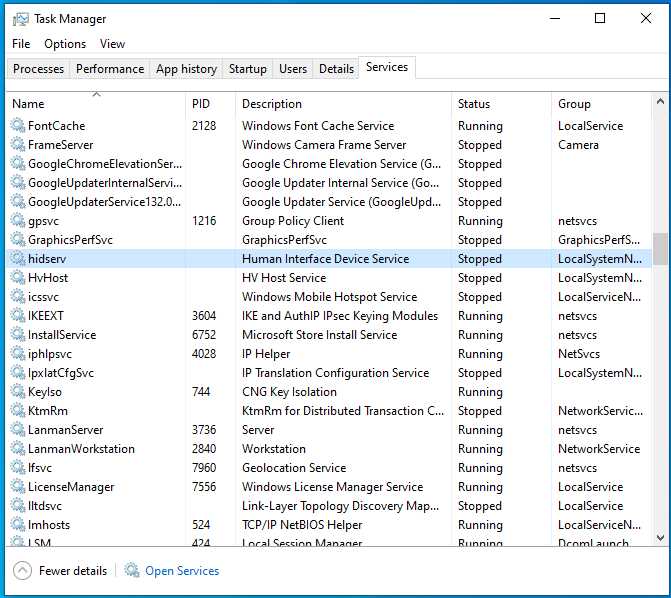Click the gear icon beside IKEEXT
The width and height of the screenshot is (671, 598).
click(18, 315)
